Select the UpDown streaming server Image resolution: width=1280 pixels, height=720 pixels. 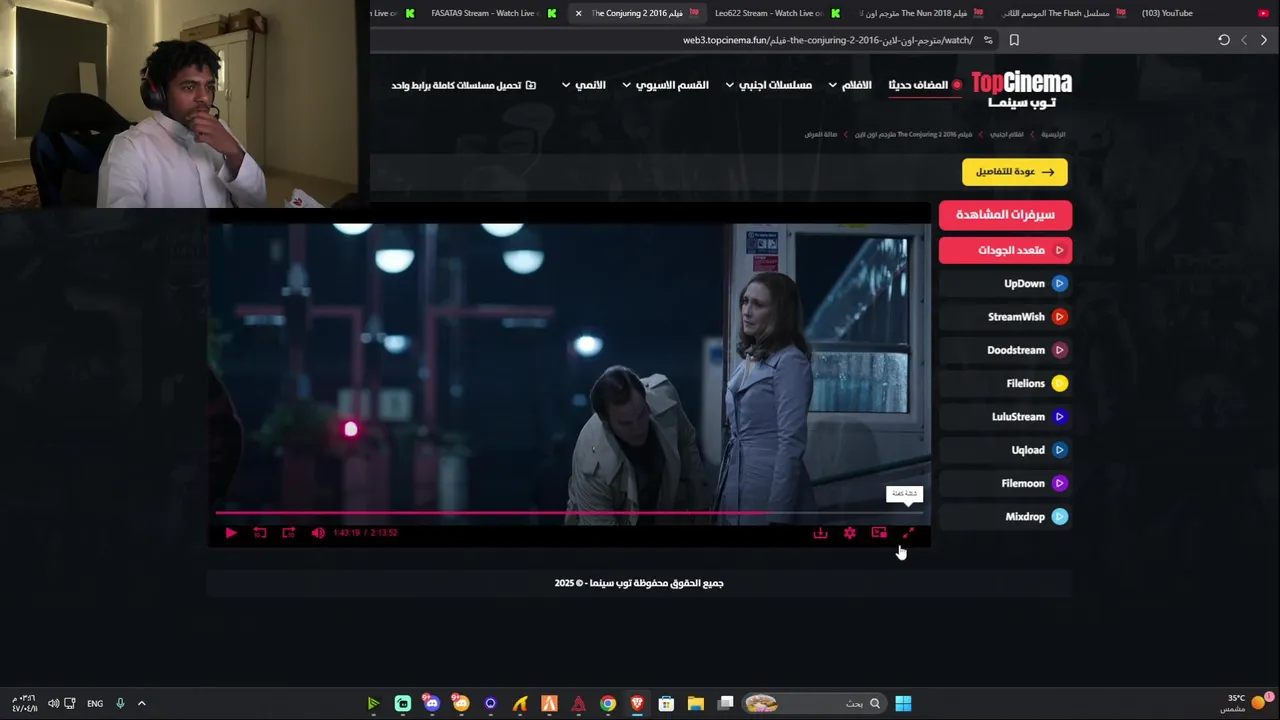(1005, 284)
